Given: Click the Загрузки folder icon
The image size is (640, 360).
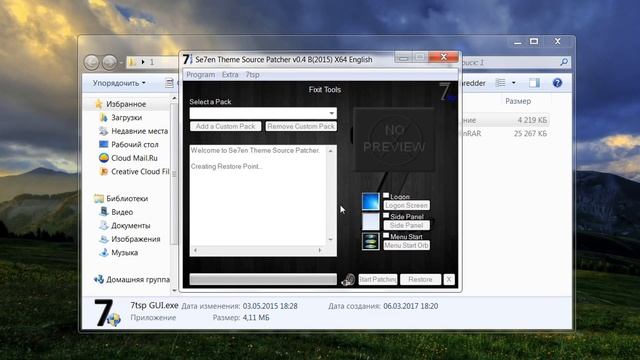Looking at the screenshot, I should (103, 118).
